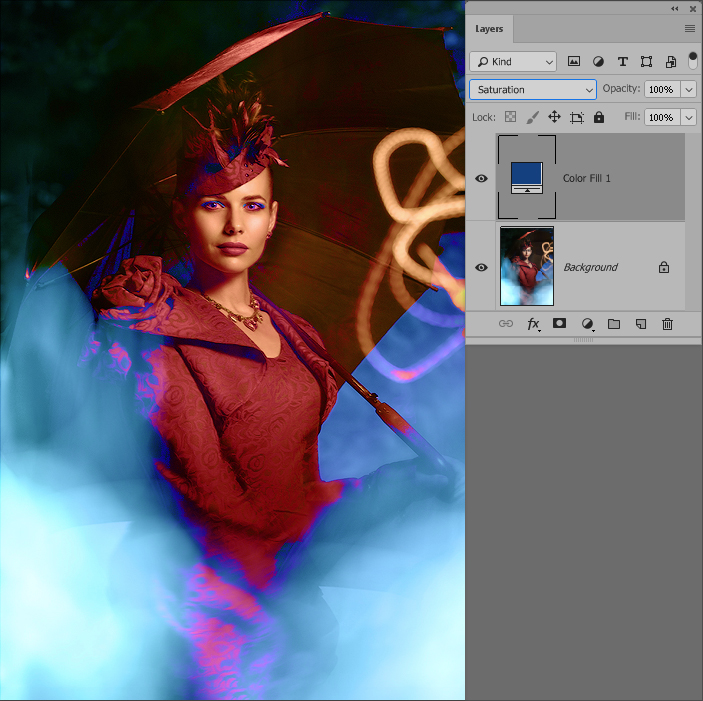Click the Fill label
The width and height of the screenshot is (703, 701).
(x=632, y=117)
